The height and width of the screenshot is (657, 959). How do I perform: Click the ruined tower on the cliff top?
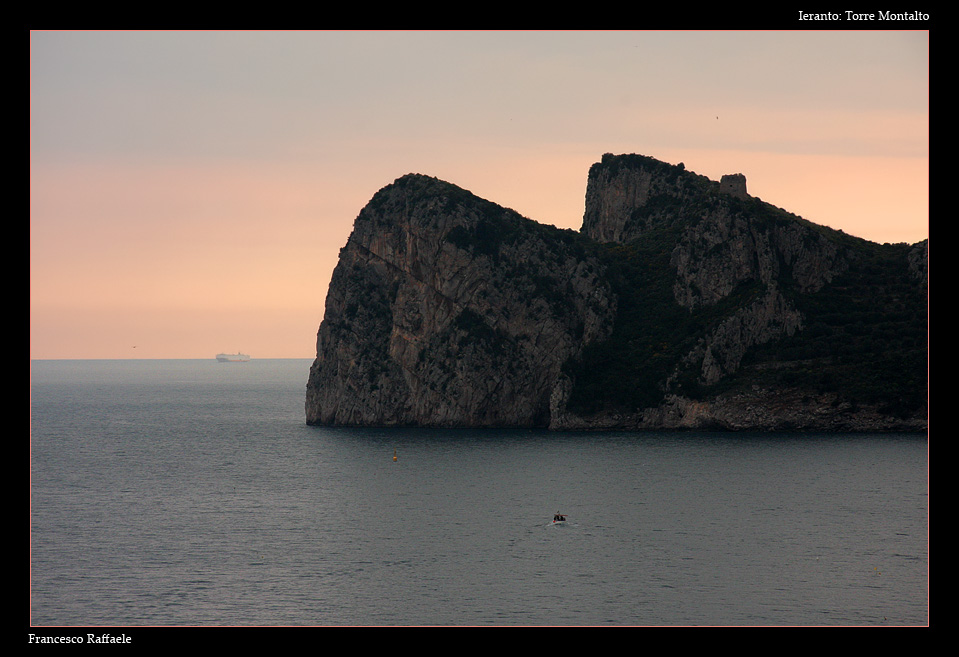(733, 185)
